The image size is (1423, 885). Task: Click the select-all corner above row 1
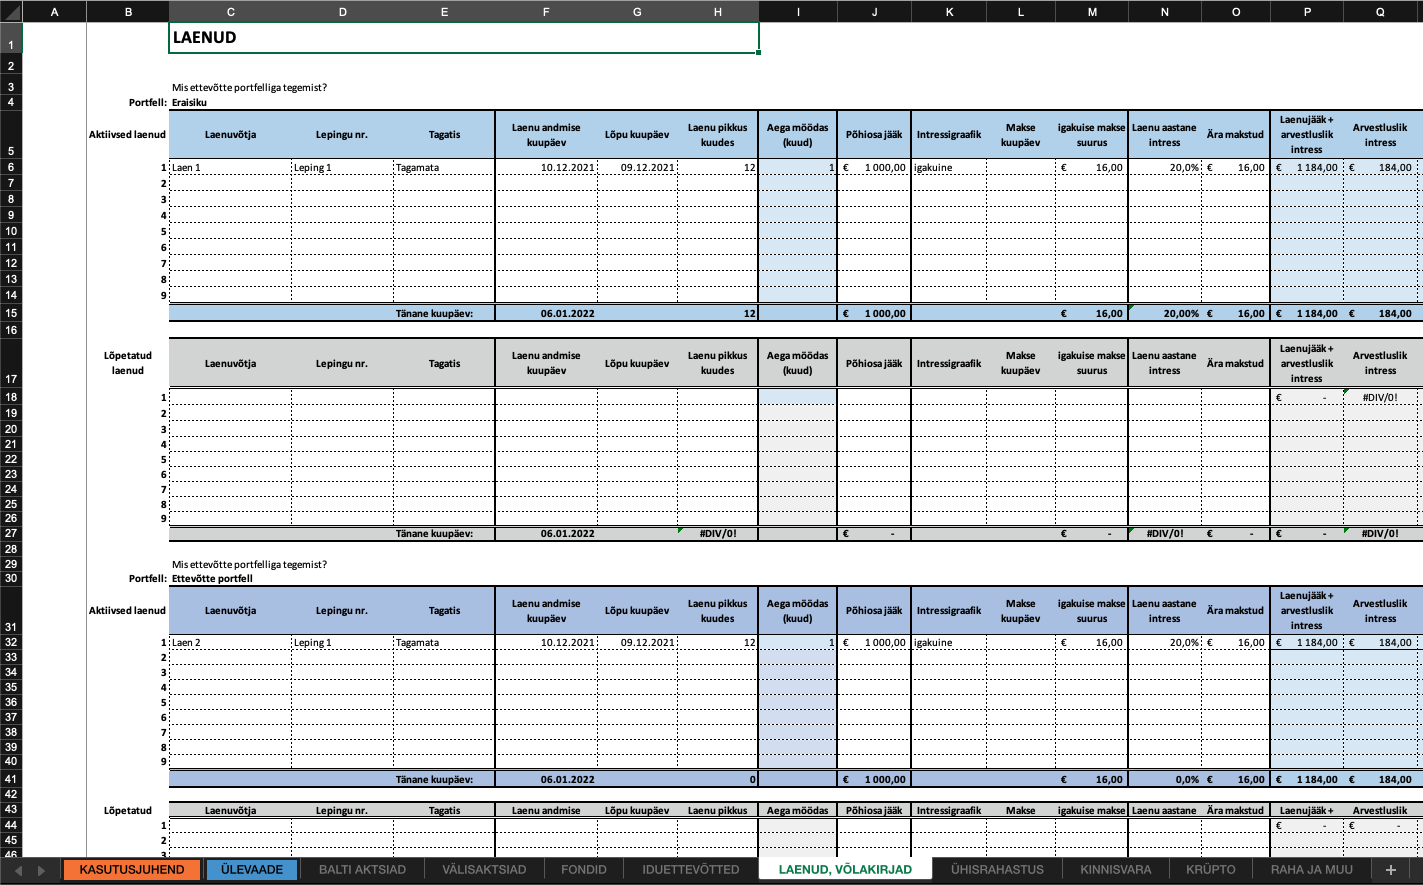[x=10, y=11]
